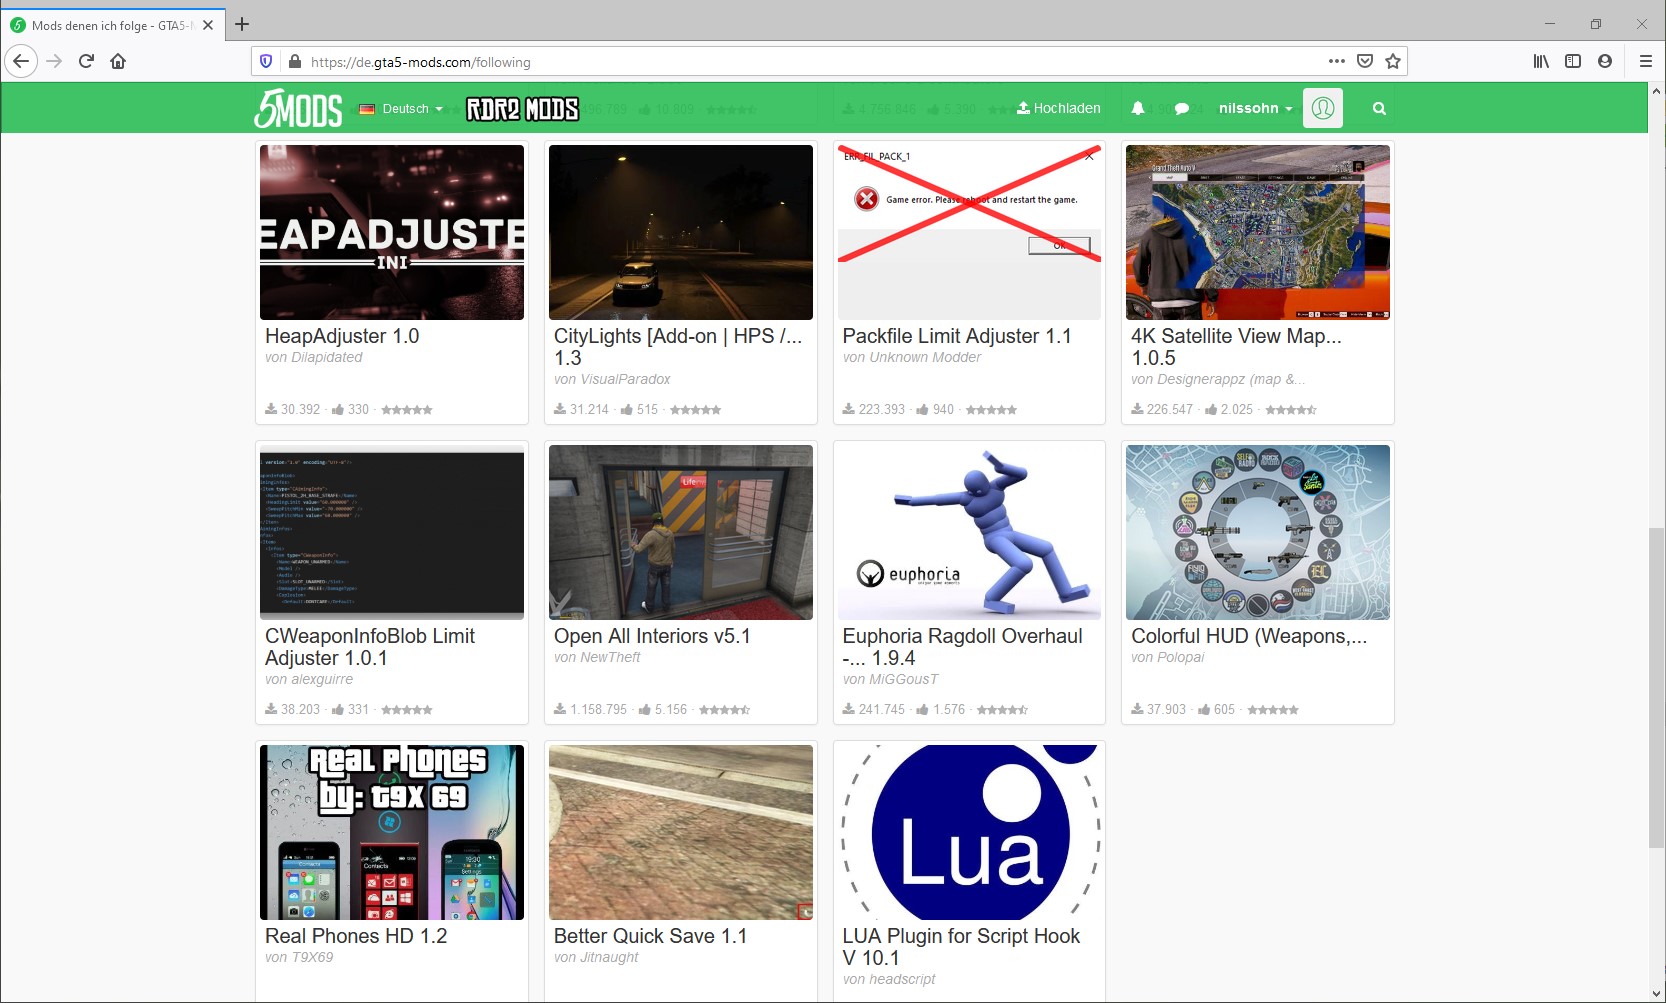Screen dimensions: 1666x1003
Task: Open LUA Plugin for Script Hook title
Action: [x=961, y=947]
